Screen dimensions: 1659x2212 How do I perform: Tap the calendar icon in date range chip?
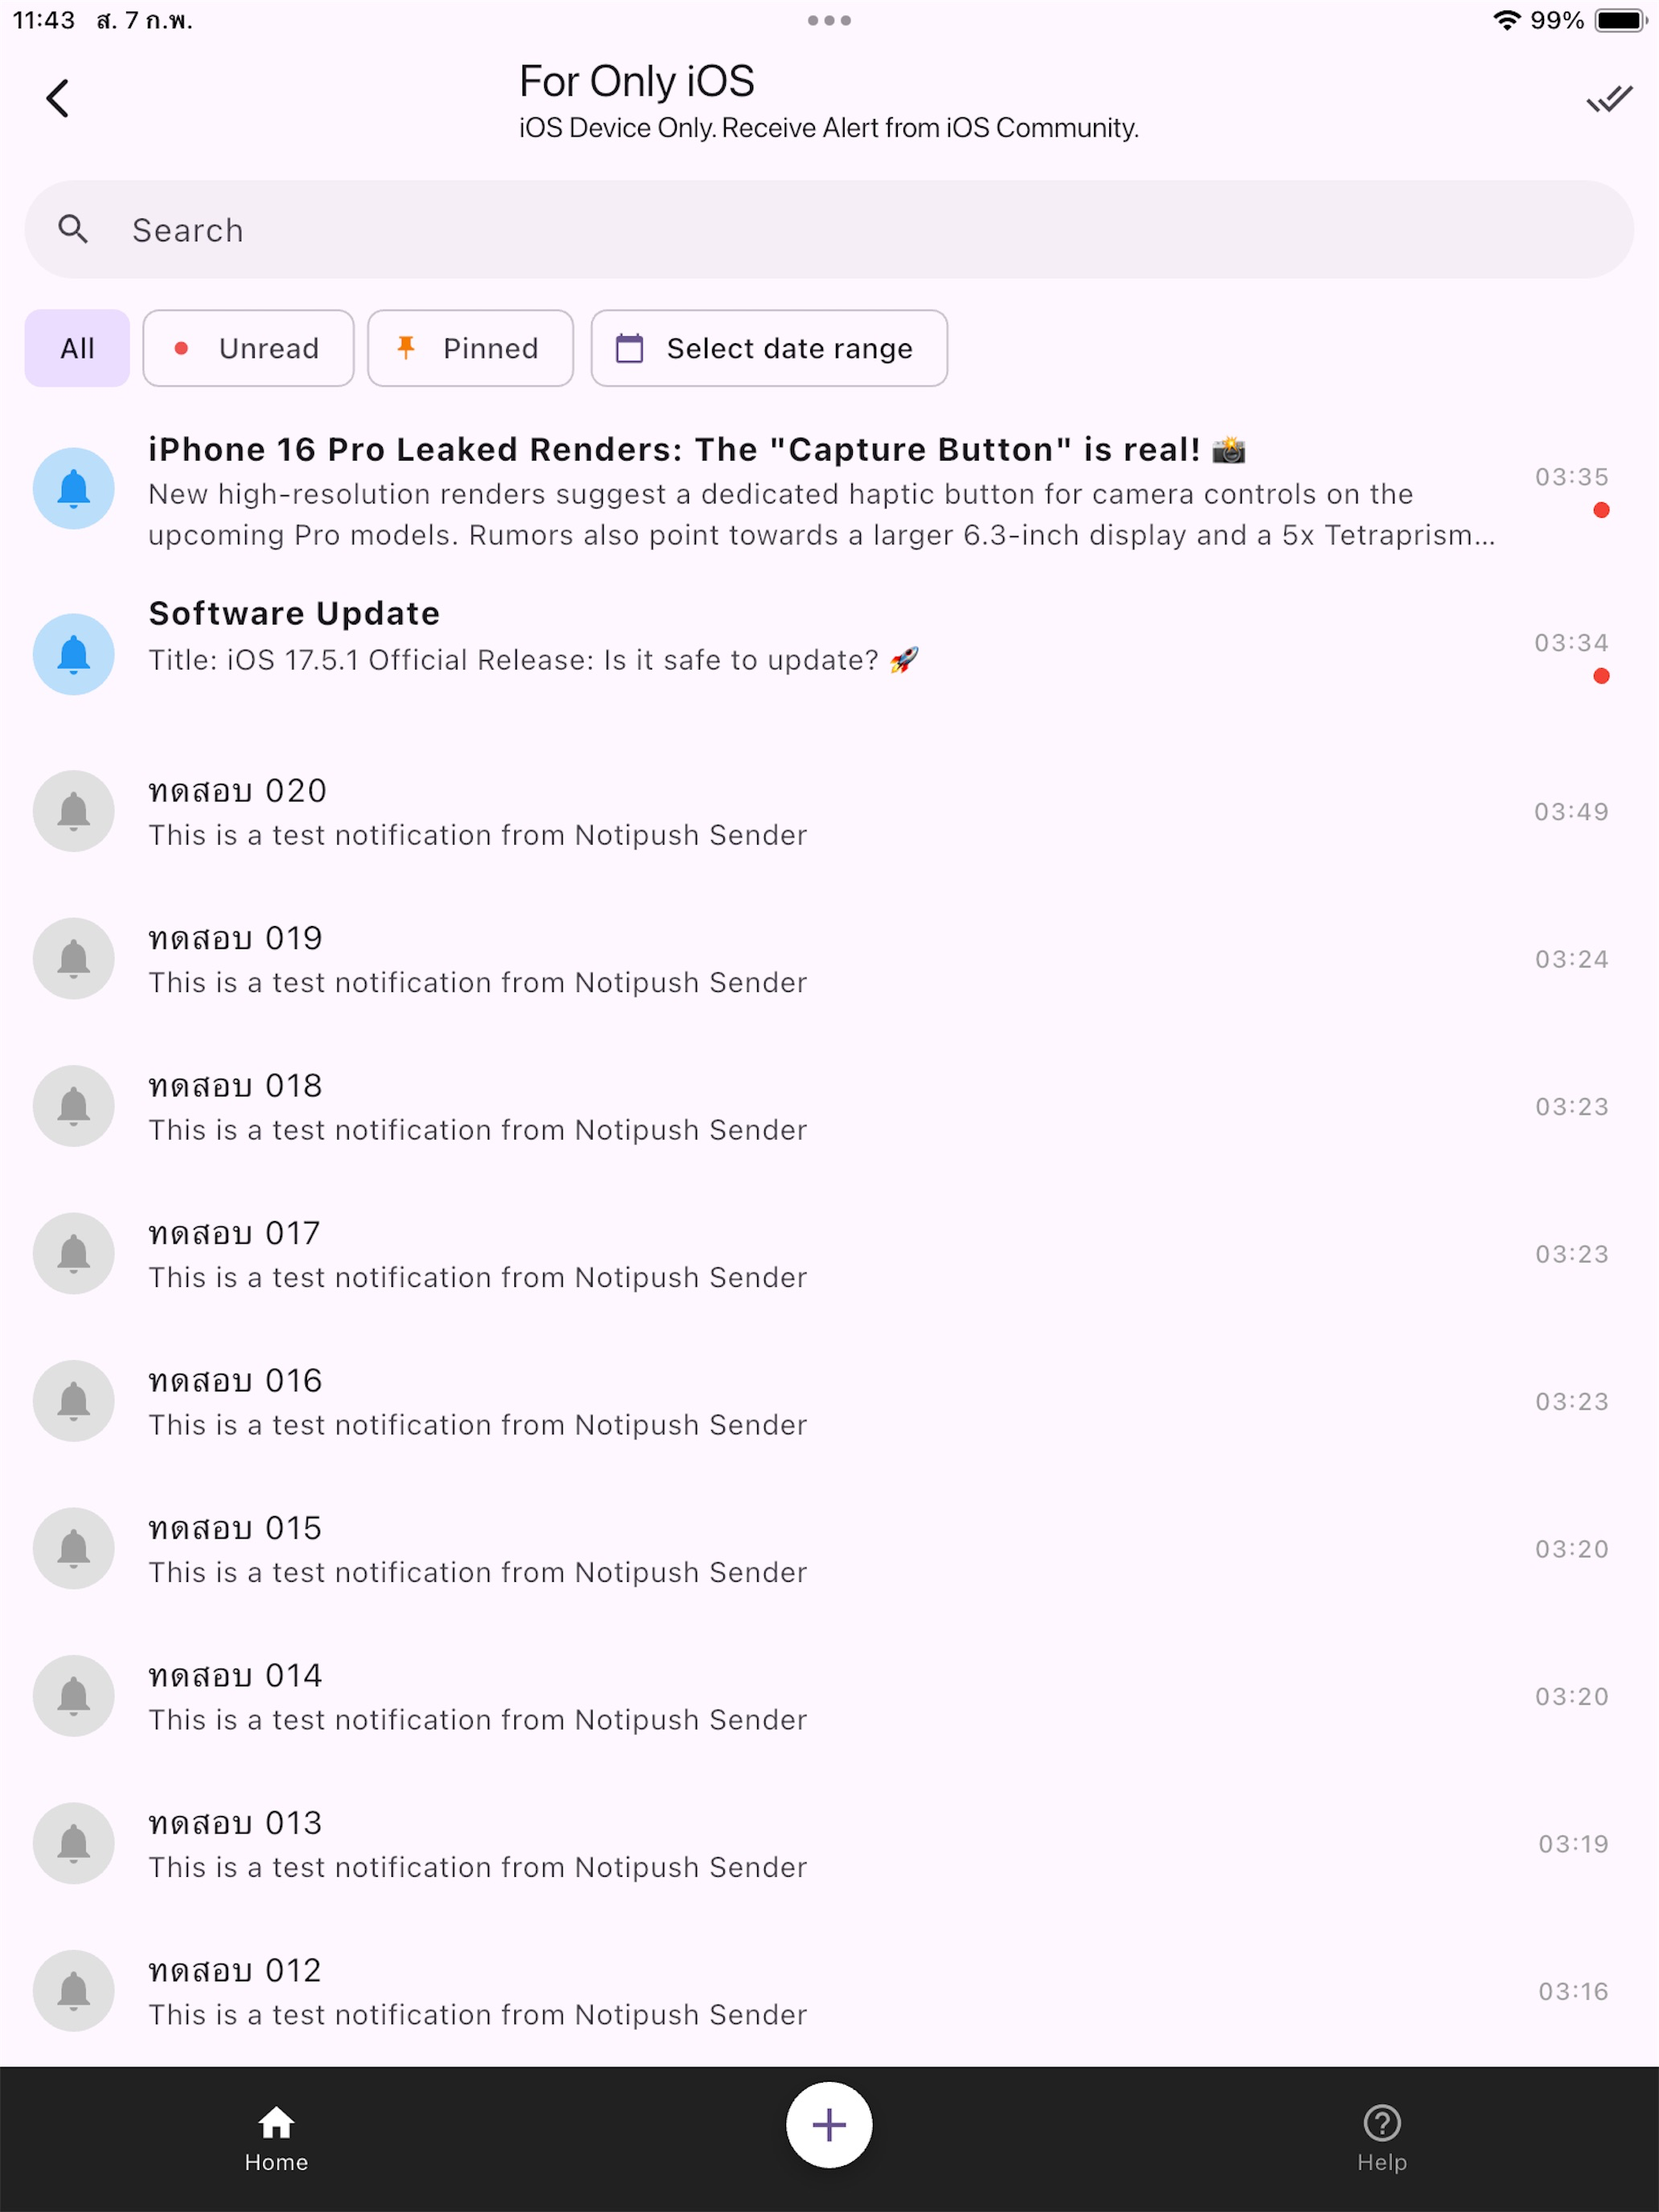click(629, 348)
